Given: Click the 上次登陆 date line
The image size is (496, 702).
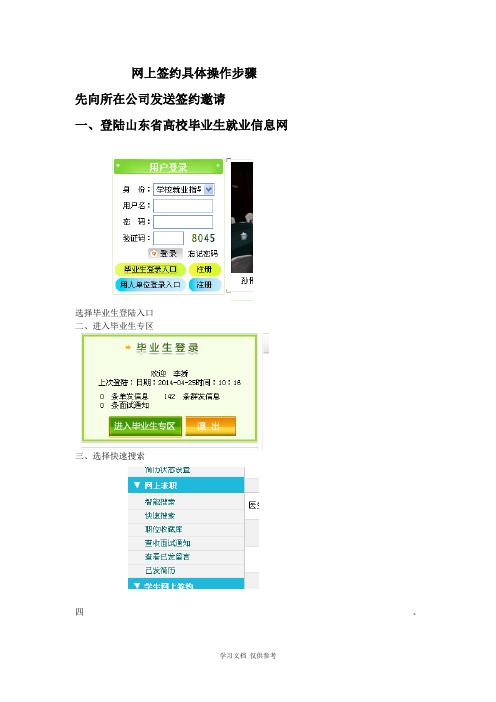Looking at the screenshot, I should (170, 382).
